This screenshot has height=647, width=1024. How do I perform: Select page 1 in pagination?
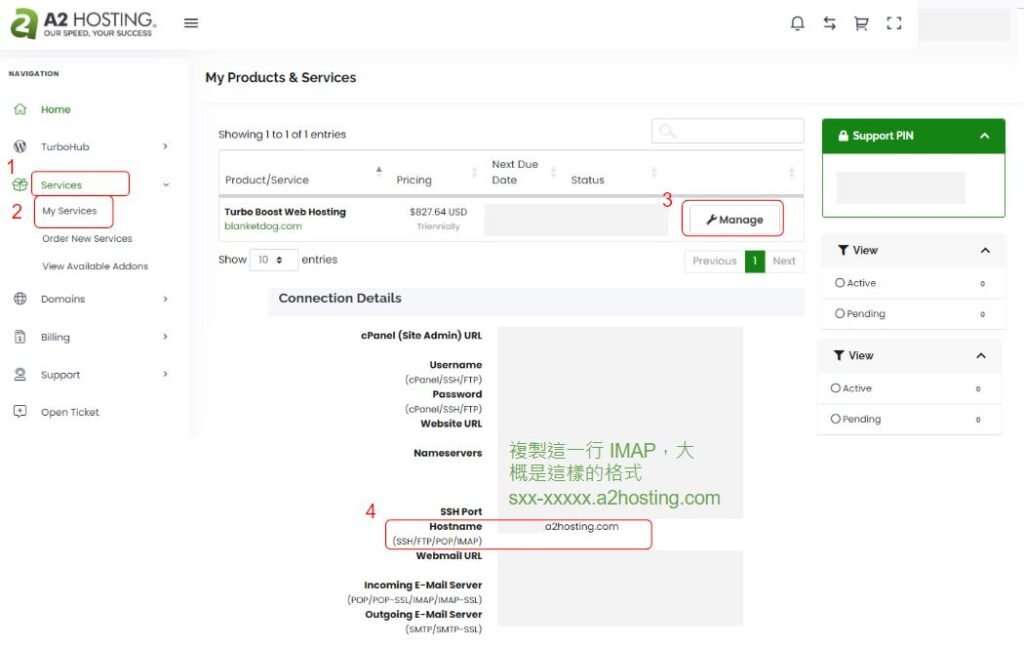754,260
